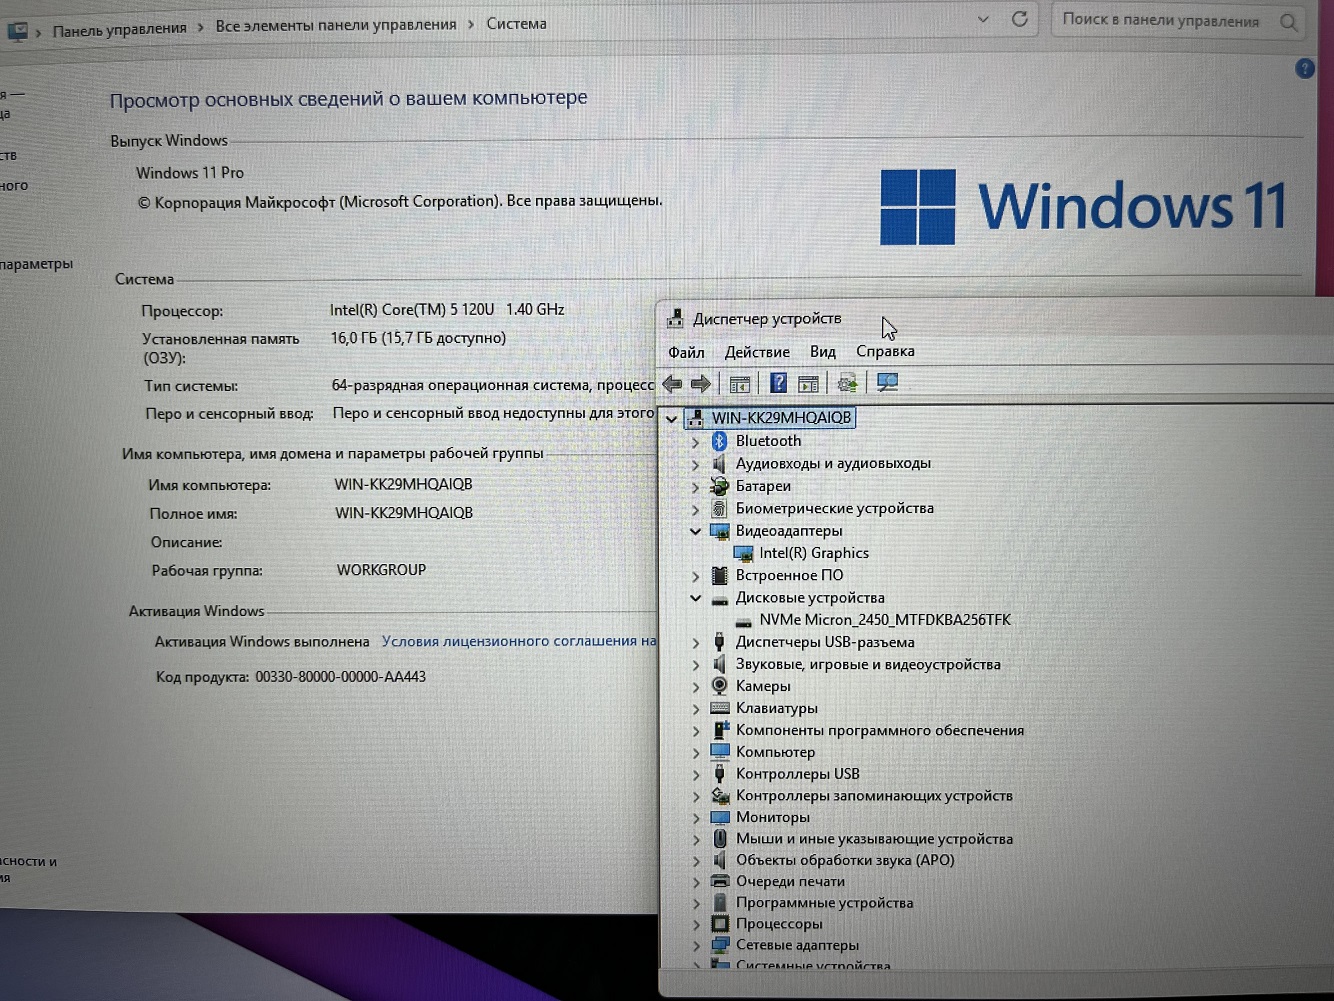
Task: Click the Forward arrow in Device Manager toolbar
Action: pos(701,384)
